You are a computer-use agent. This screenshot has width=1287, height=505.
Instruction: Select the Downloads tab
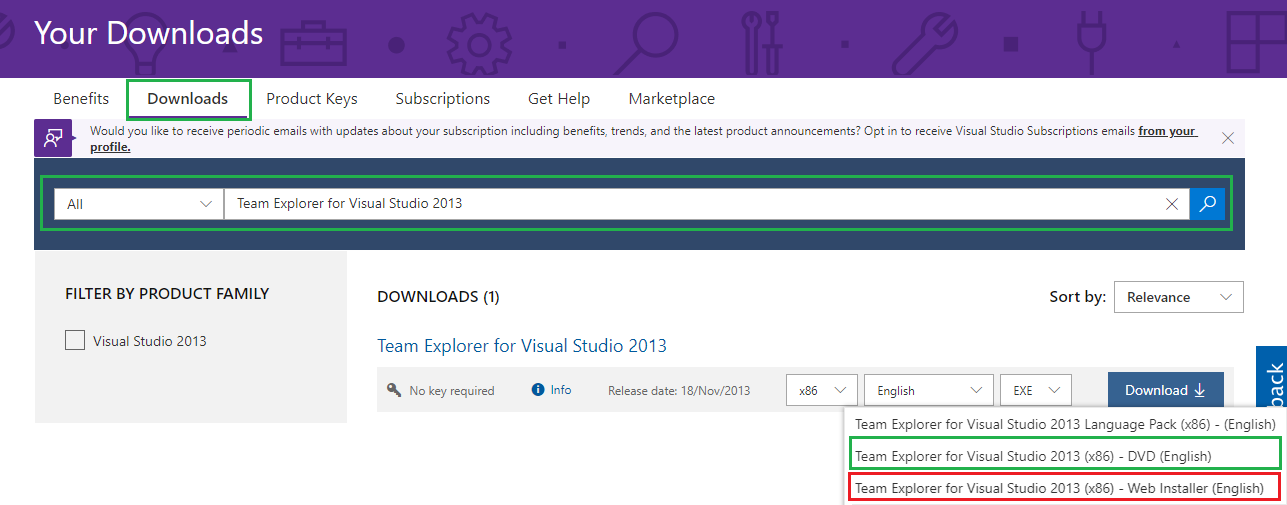(x=188, y=99)
